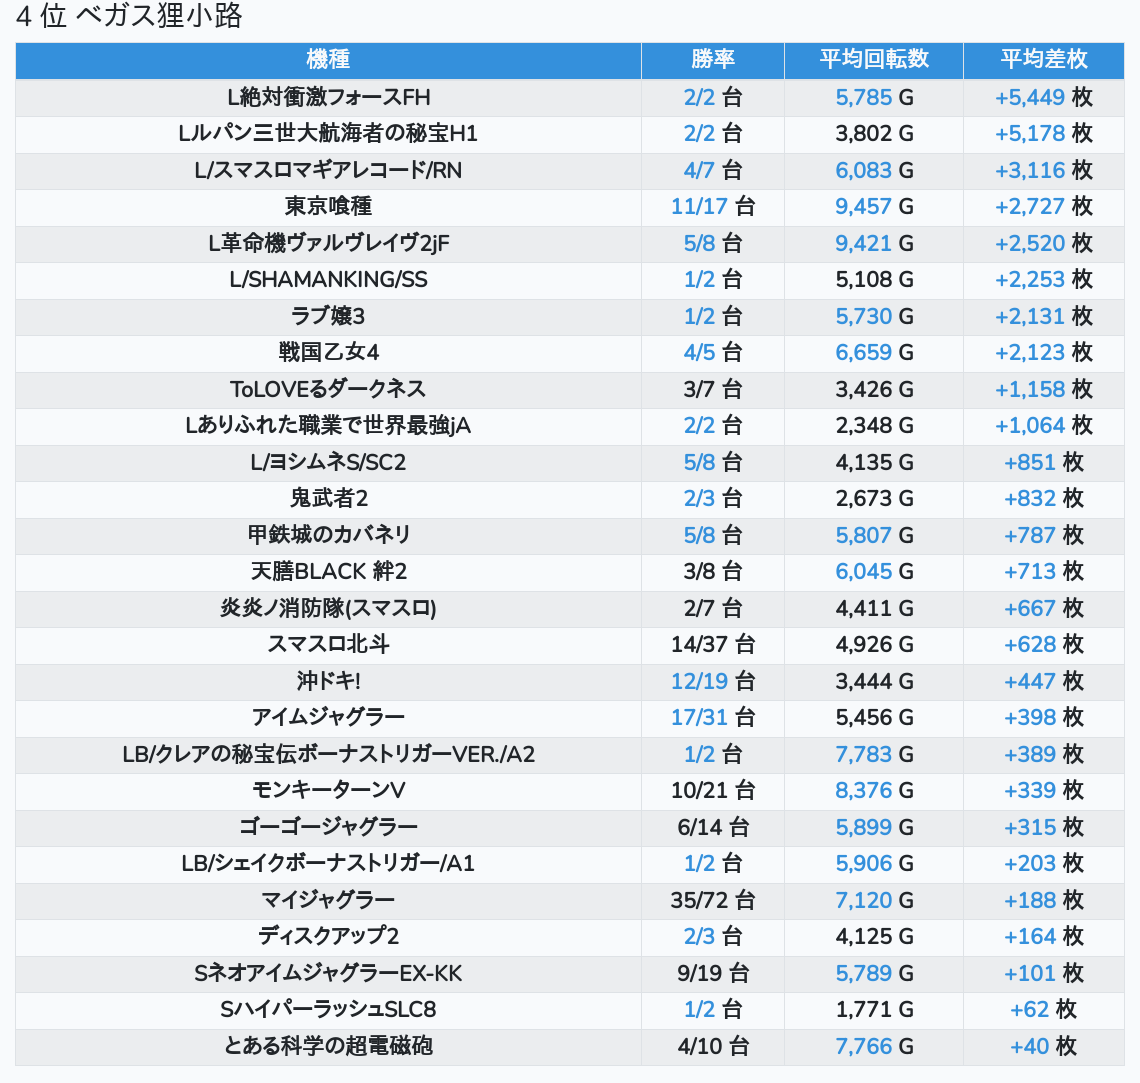Click the 4位 ベガス狸小路 heading

pos(129,17)
